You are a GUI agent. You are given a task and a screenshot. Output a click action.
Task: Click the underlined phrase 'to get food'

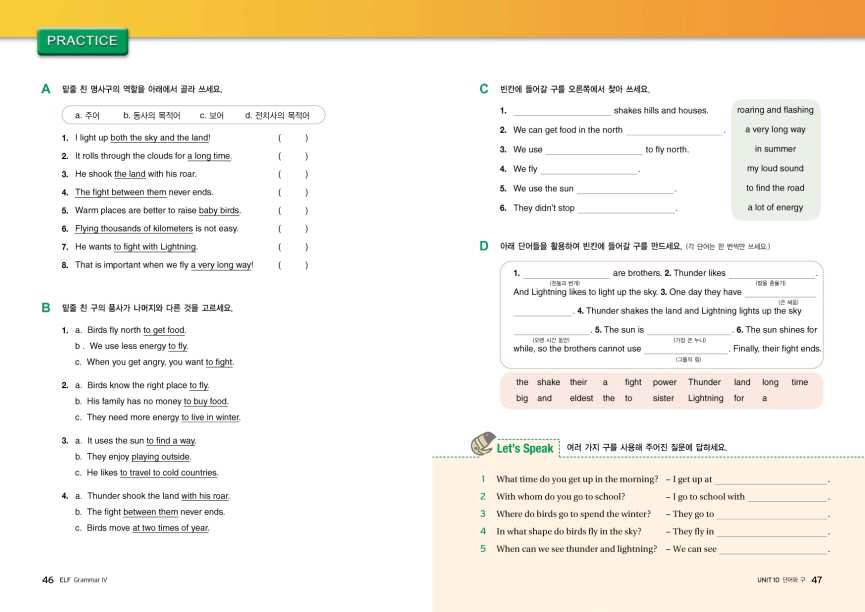[x=164, y=330]
